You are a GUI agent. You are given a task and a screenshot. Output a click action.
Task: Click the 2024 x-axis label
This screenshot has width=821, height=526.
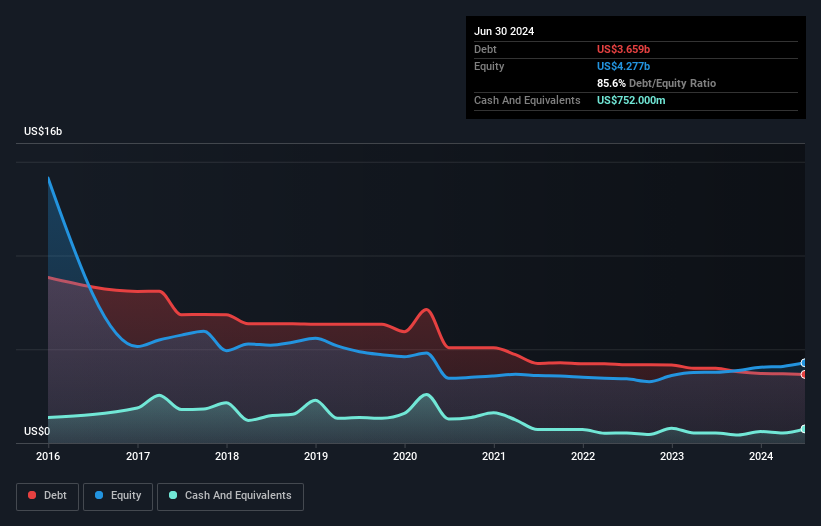click(x=761, y=456)
